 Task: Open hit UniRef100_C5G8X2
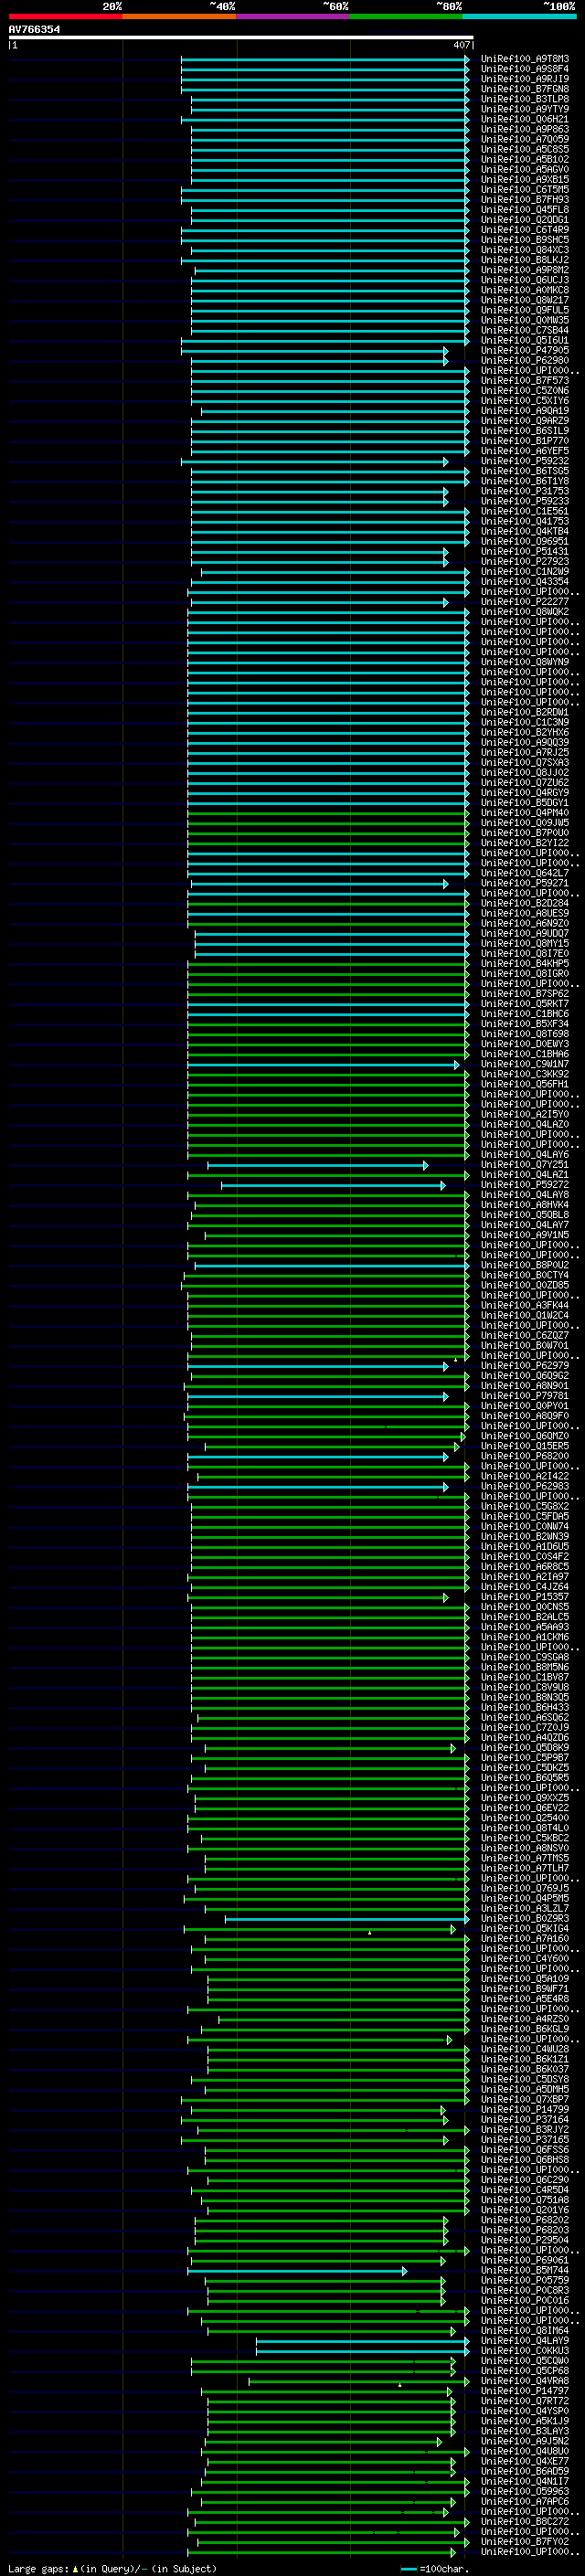coord(525,1506)
